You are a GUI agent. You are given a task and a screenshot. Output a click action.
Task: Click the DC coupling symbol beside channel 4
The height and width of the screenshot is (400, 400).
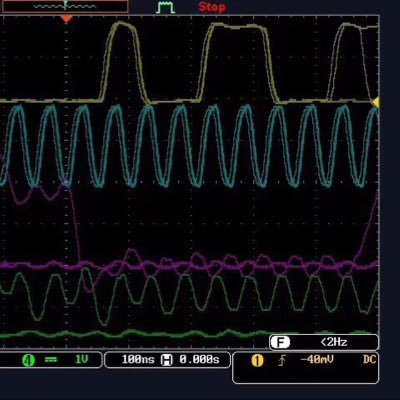(x=51, y=360)
